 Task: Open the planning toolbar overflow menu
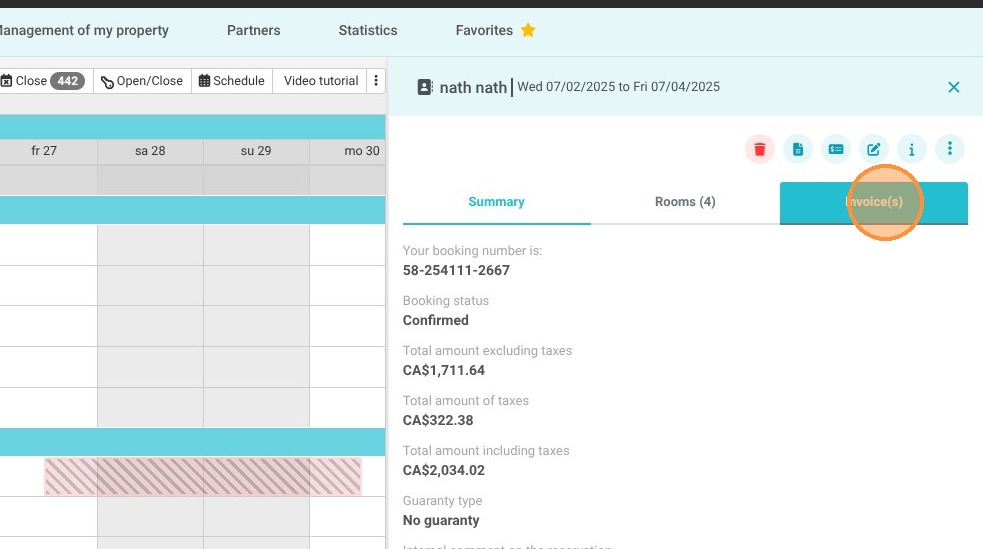click(376, 81)
